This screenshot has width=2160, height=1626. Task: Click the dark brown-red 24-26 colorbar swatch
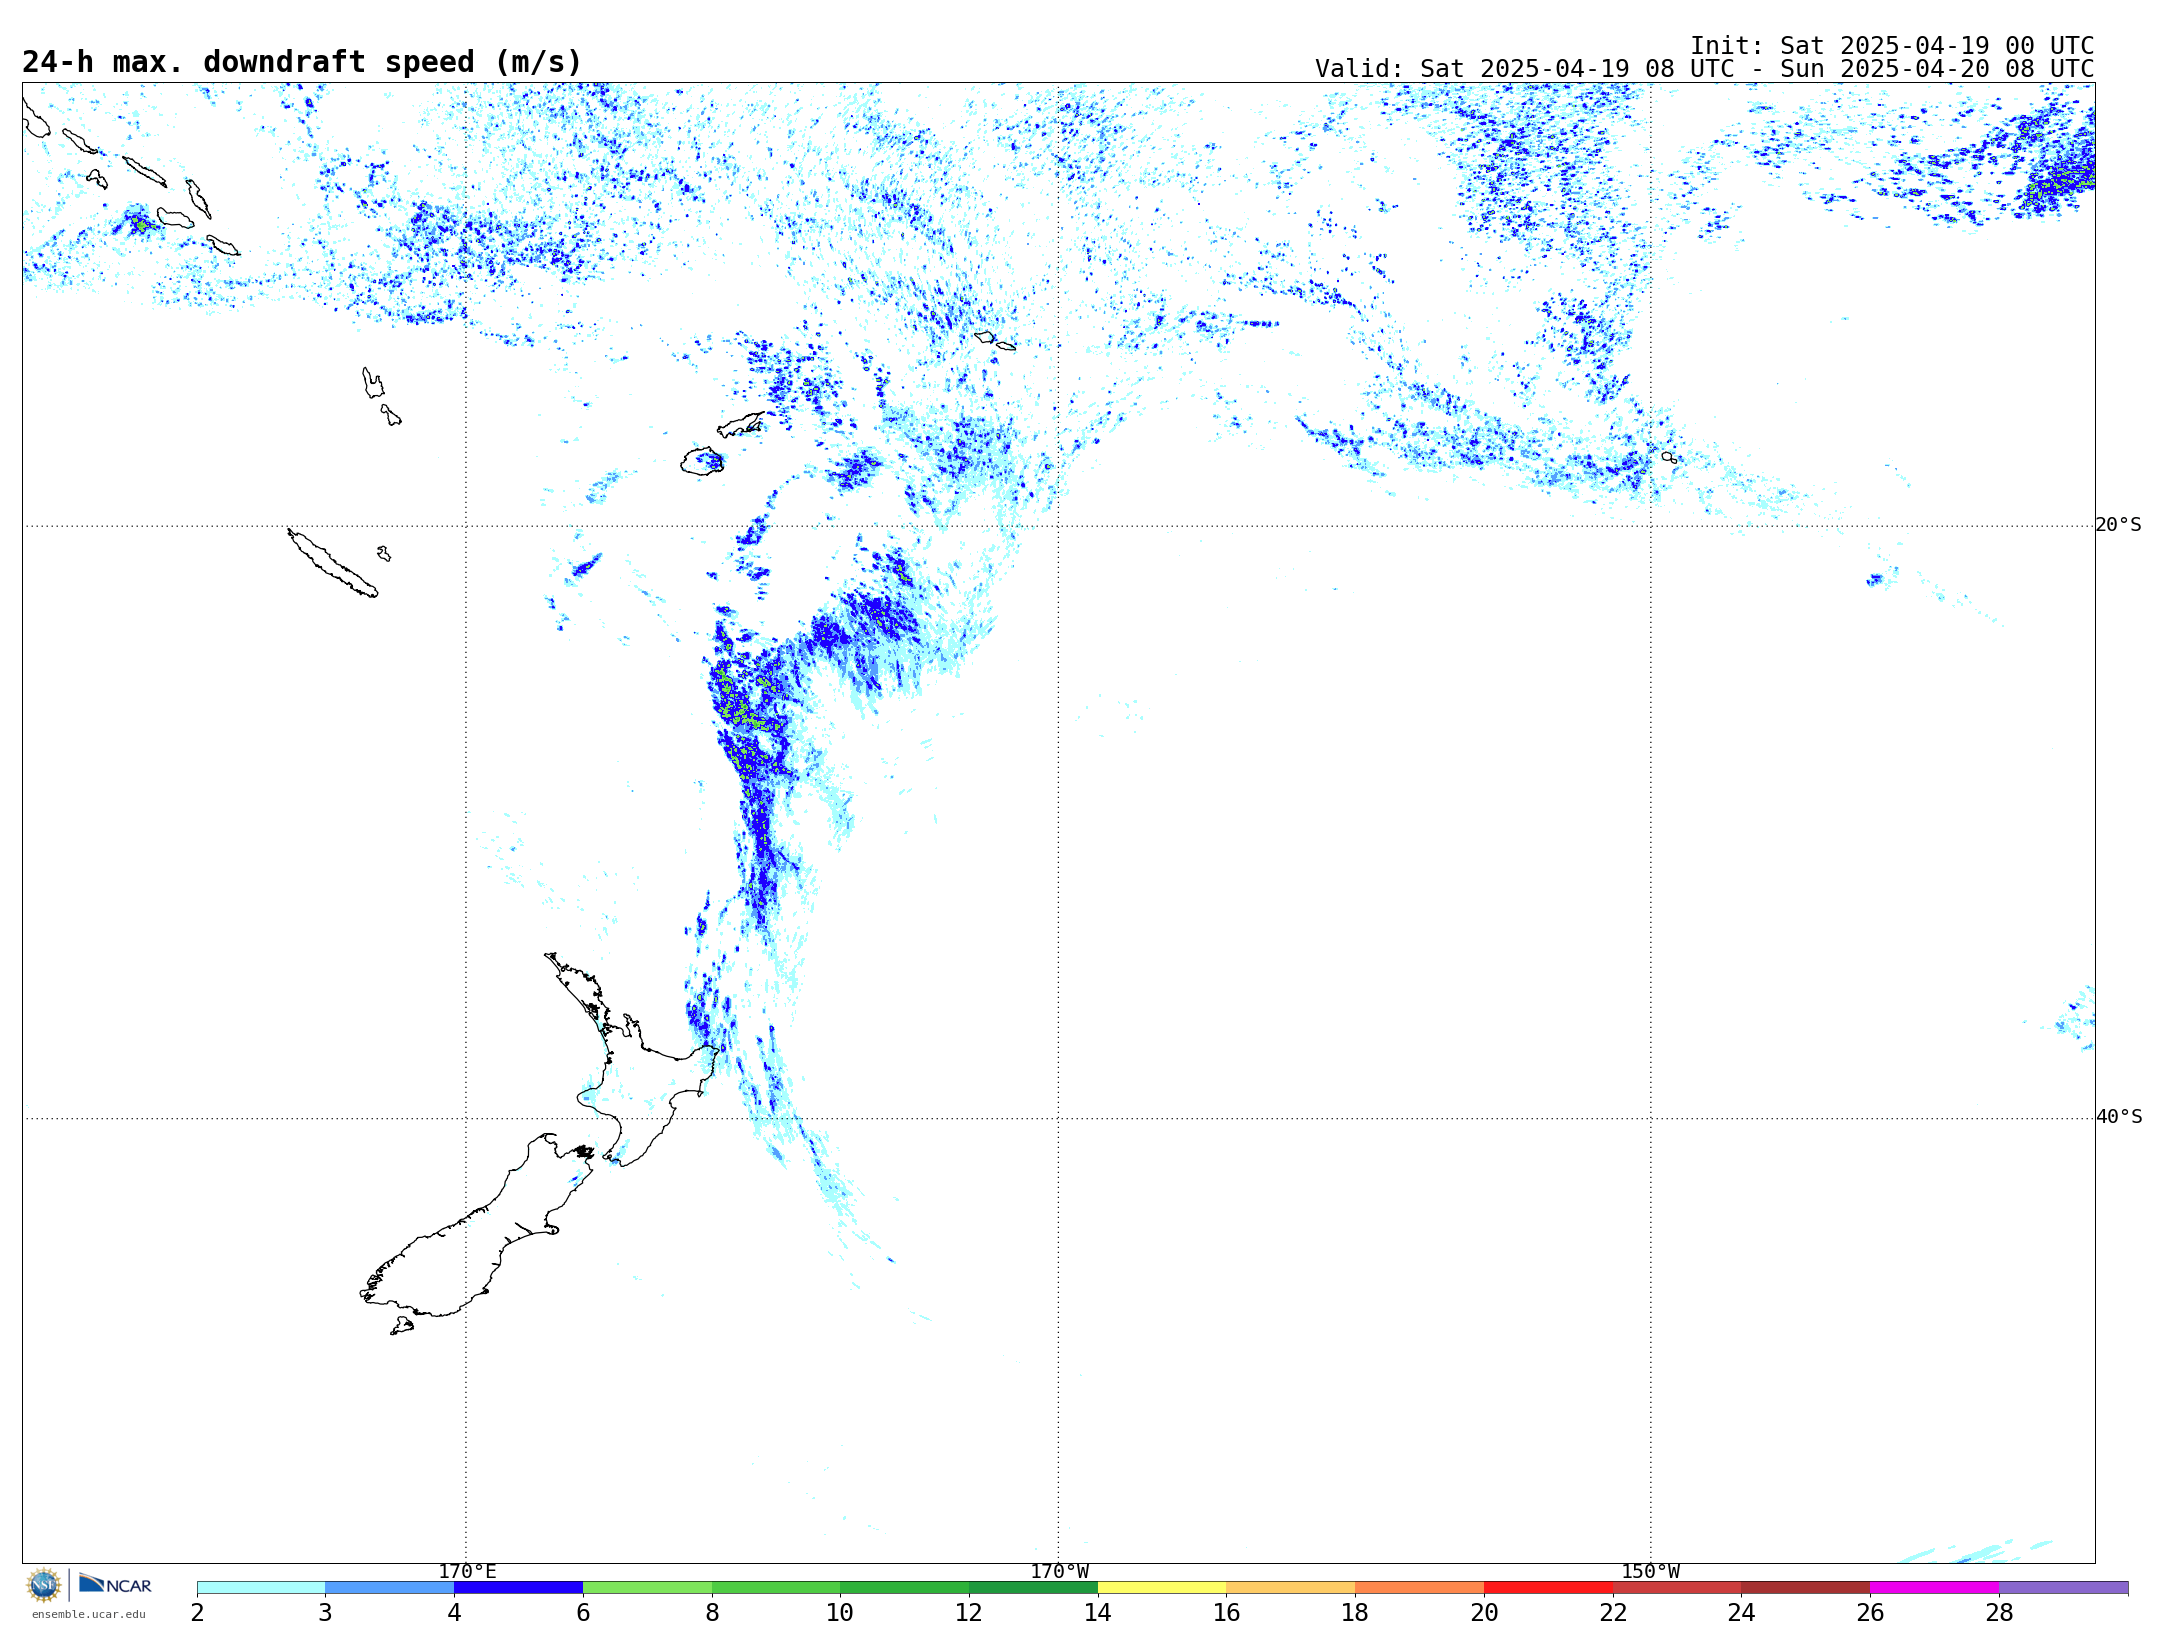coord(1806,1588)
